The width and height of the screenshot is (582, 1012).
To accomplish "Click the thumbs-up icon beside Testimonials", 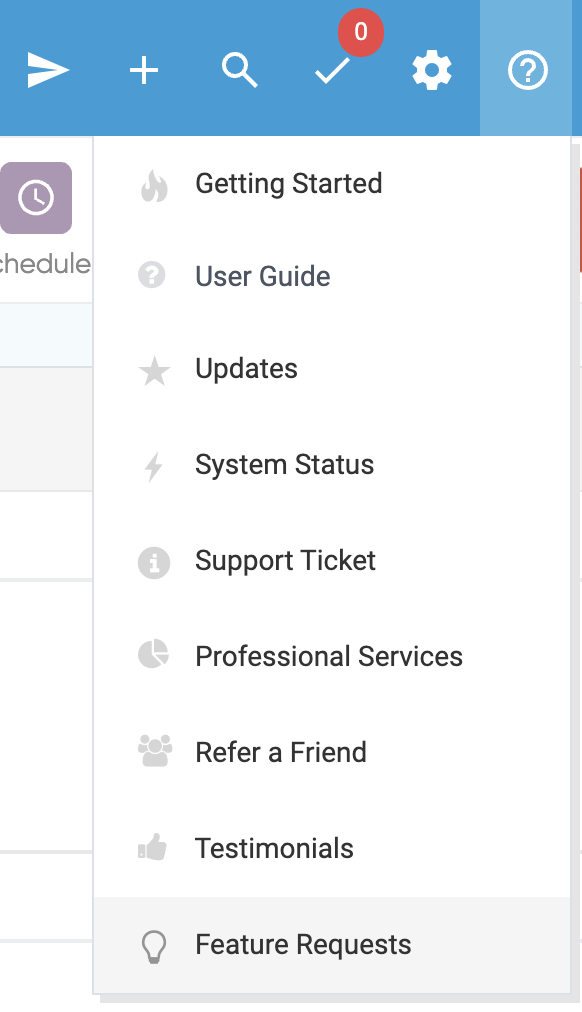I will tap(153, 847).
